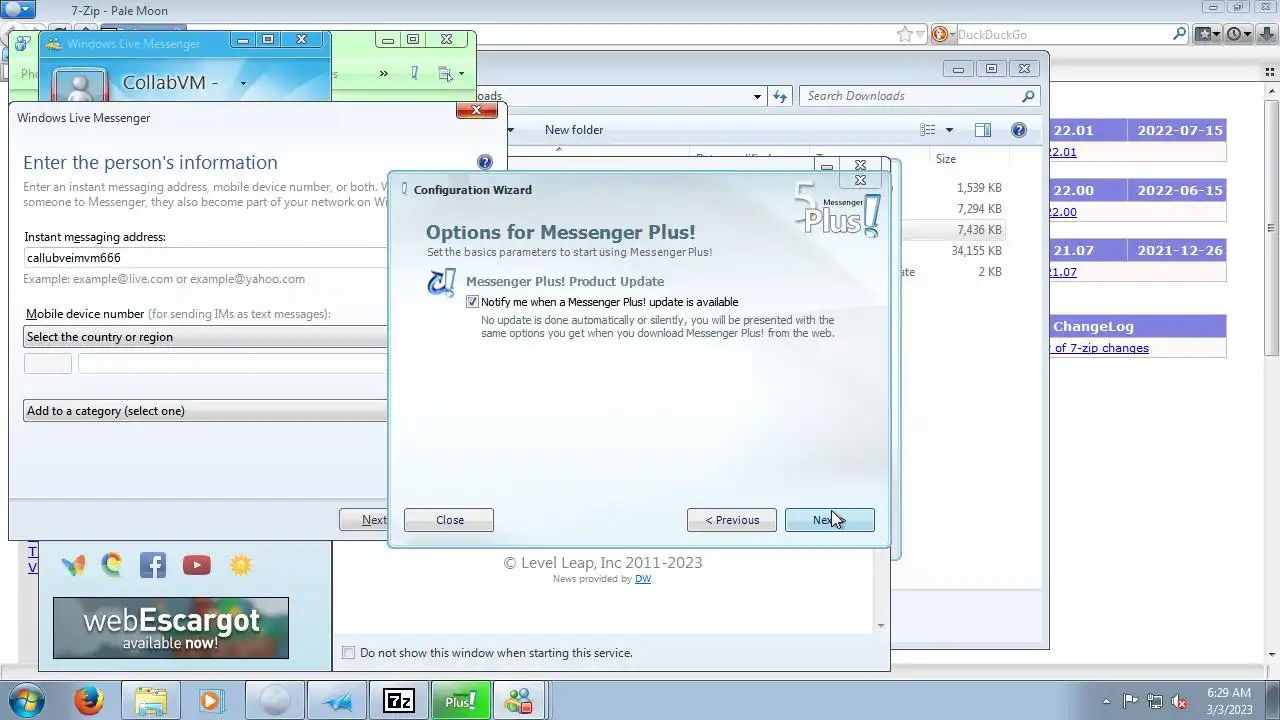
Task: Click Next in the Configuration Wizard
Action: (x=829, y=520)
